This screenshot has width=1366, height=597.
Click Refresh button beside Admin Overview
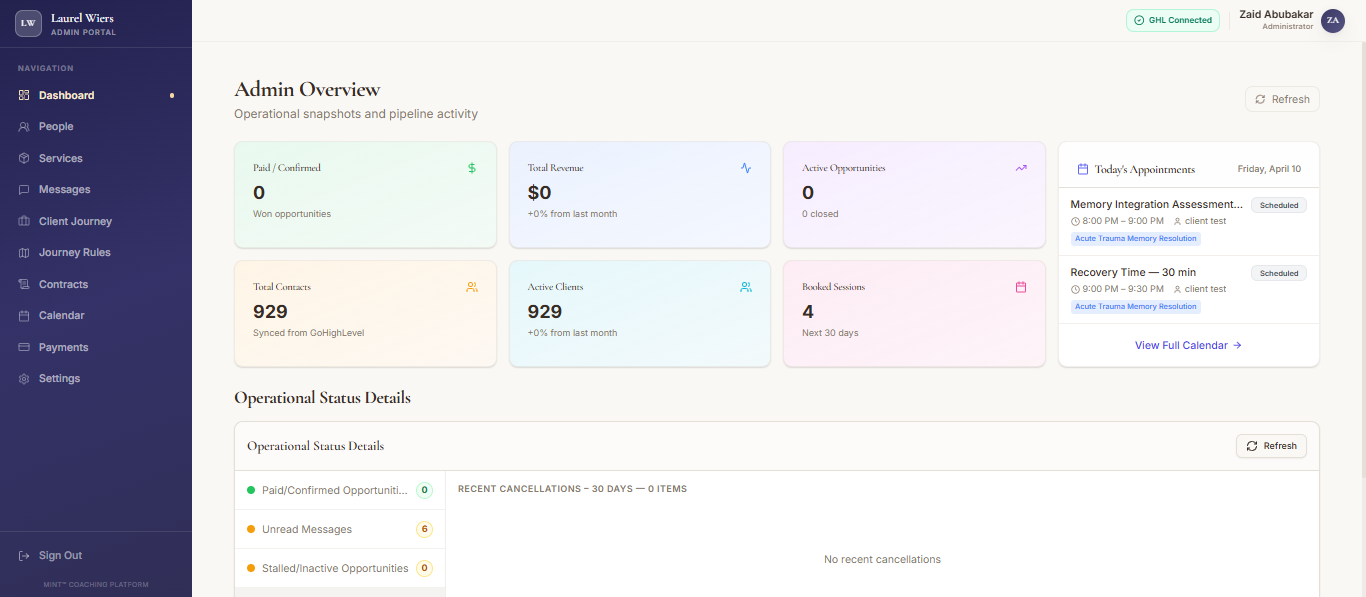[x=1282, y=99]
